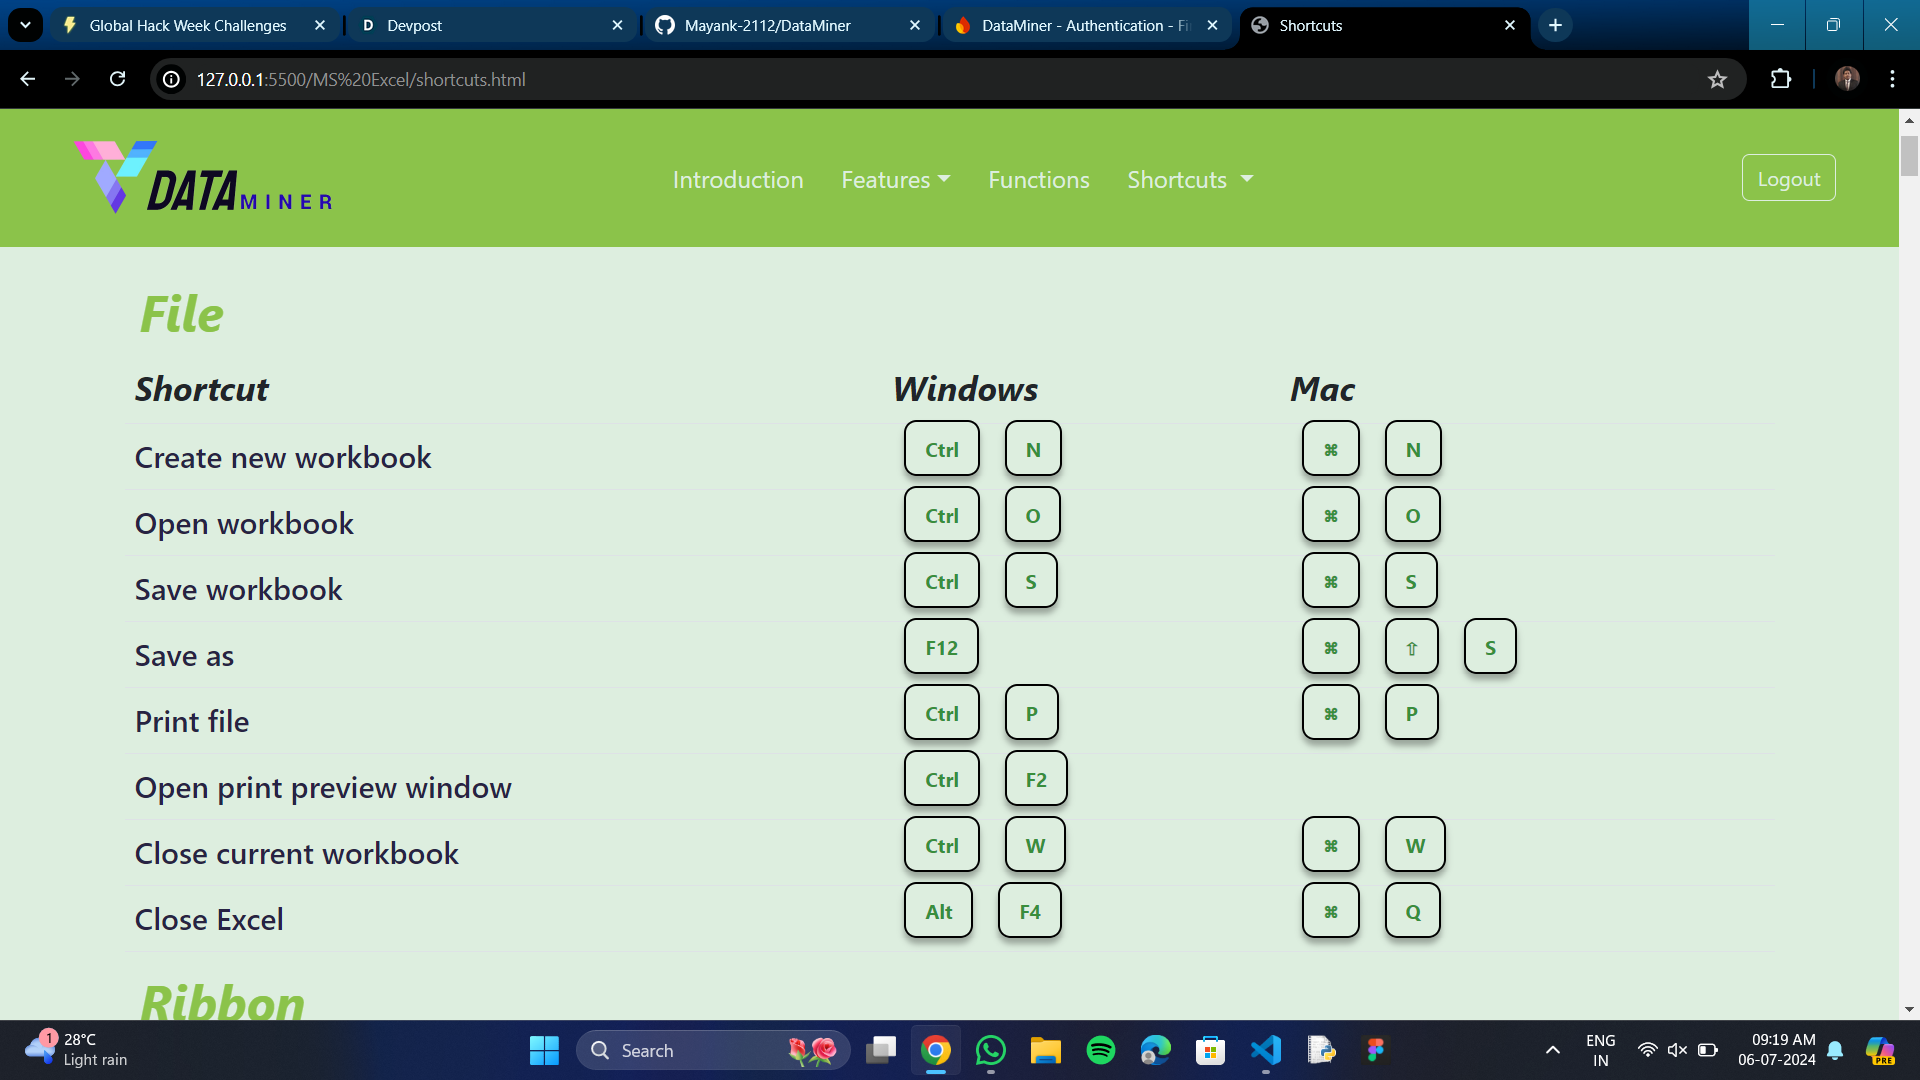
Task: Show hidden system tray icons
Action: tap(1552, 1050)
